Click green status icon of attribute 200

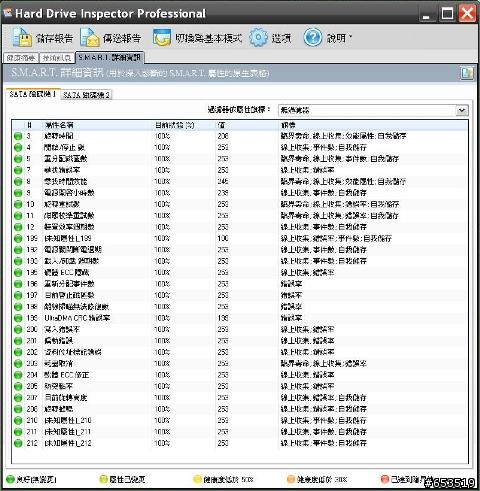(x=18, y=329)
